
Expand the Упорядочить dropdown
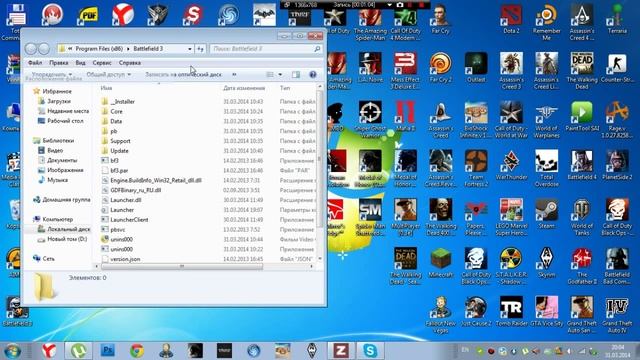pos(51,74)
